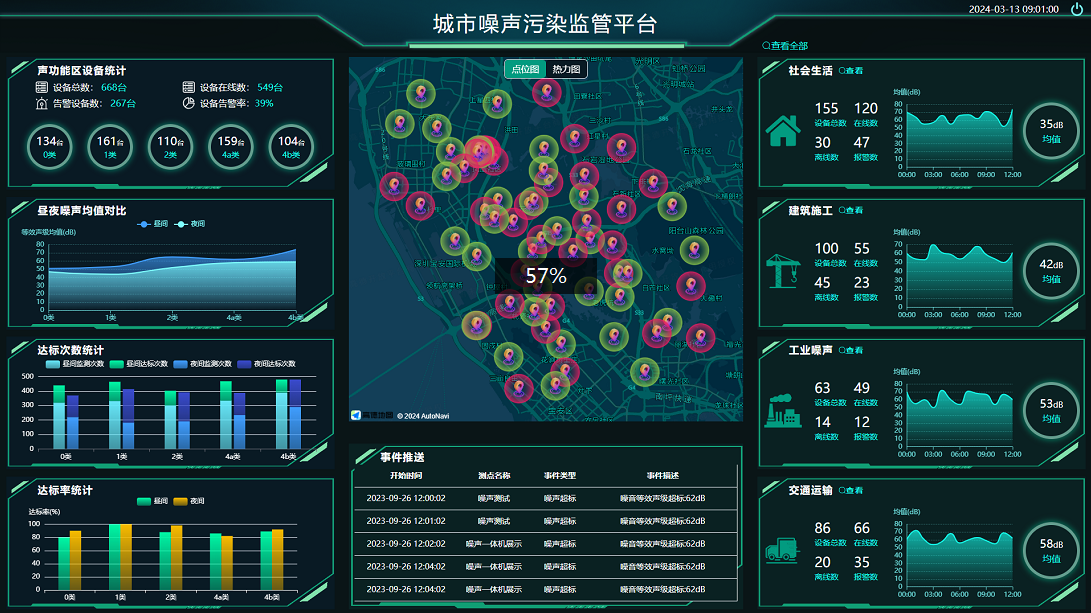Click the power logout icon
The width and height of the screenshot is (1091, 613).
tap(1076, 9)
